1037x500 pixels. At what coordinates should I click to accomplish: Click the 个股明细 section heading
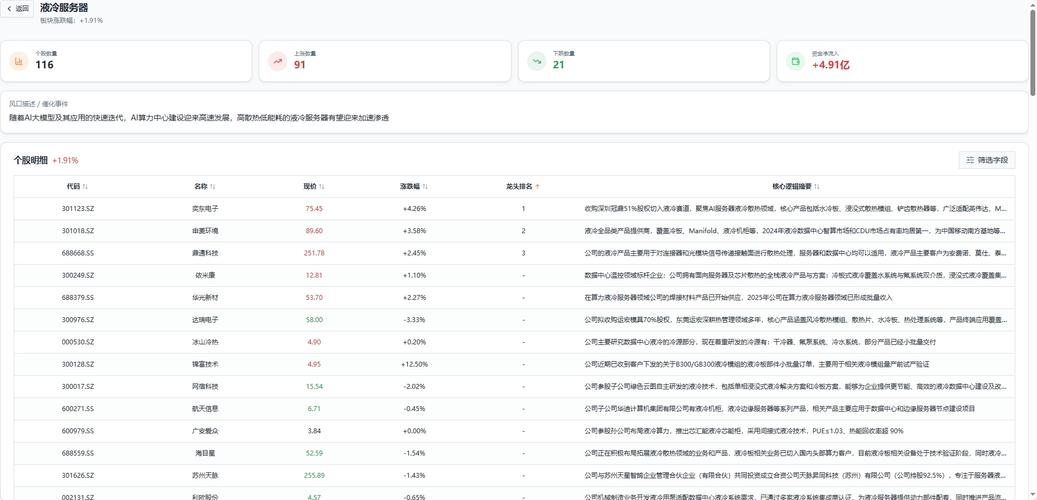point(31,160)
